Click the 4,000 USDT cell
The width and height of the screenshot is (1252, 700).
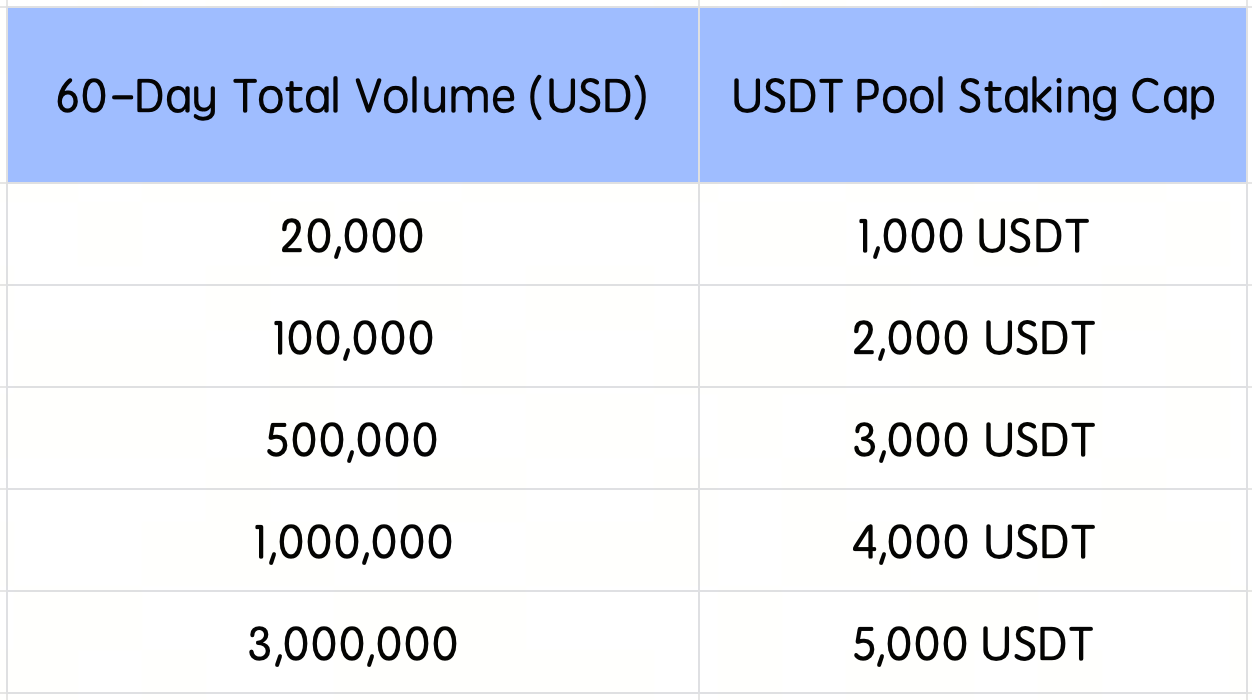(x=973, y=542)
